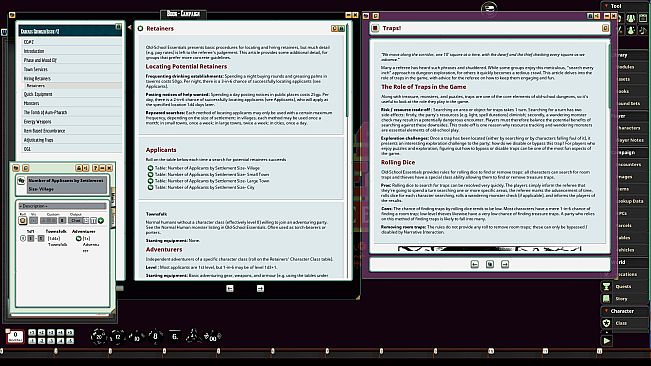
Task: Click the scrollbar in Retainers window
Action: coord(347,71)
